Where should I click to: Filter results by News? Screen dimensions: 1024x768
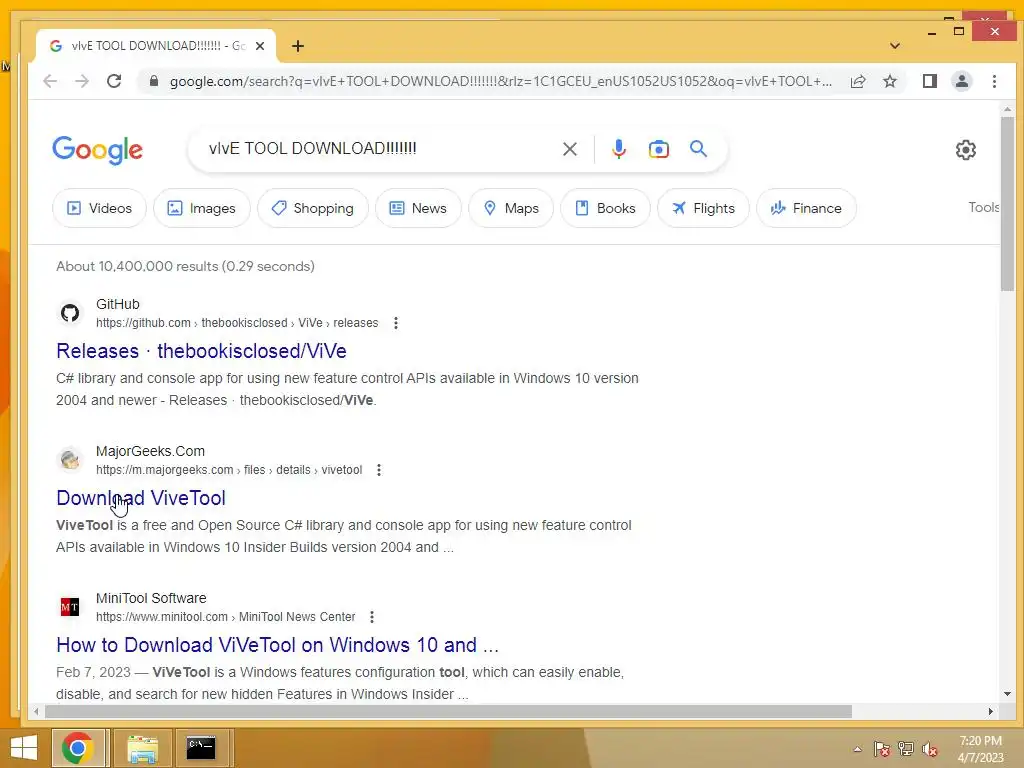pos(418,208)
